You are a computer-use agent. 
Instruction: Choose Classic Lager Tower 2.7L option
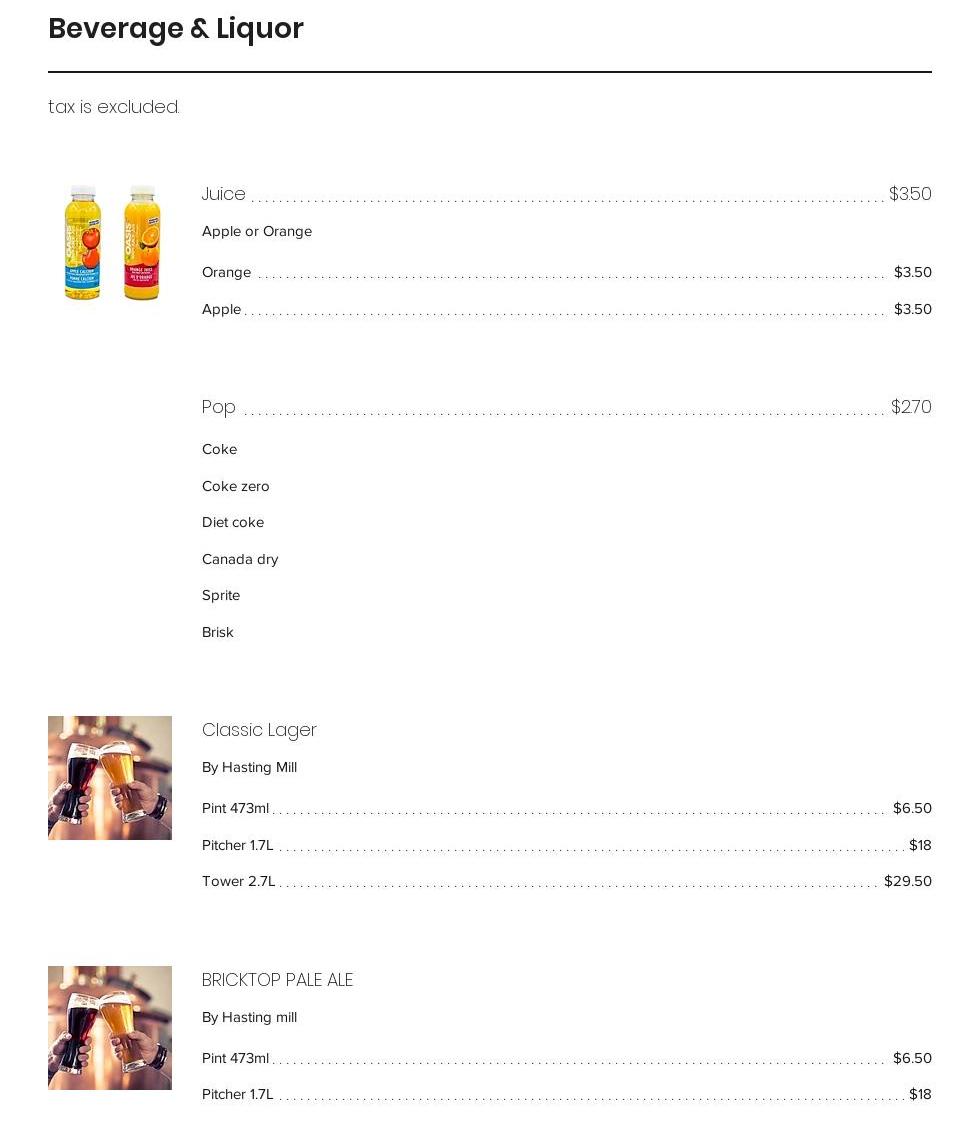pos(566,882)
